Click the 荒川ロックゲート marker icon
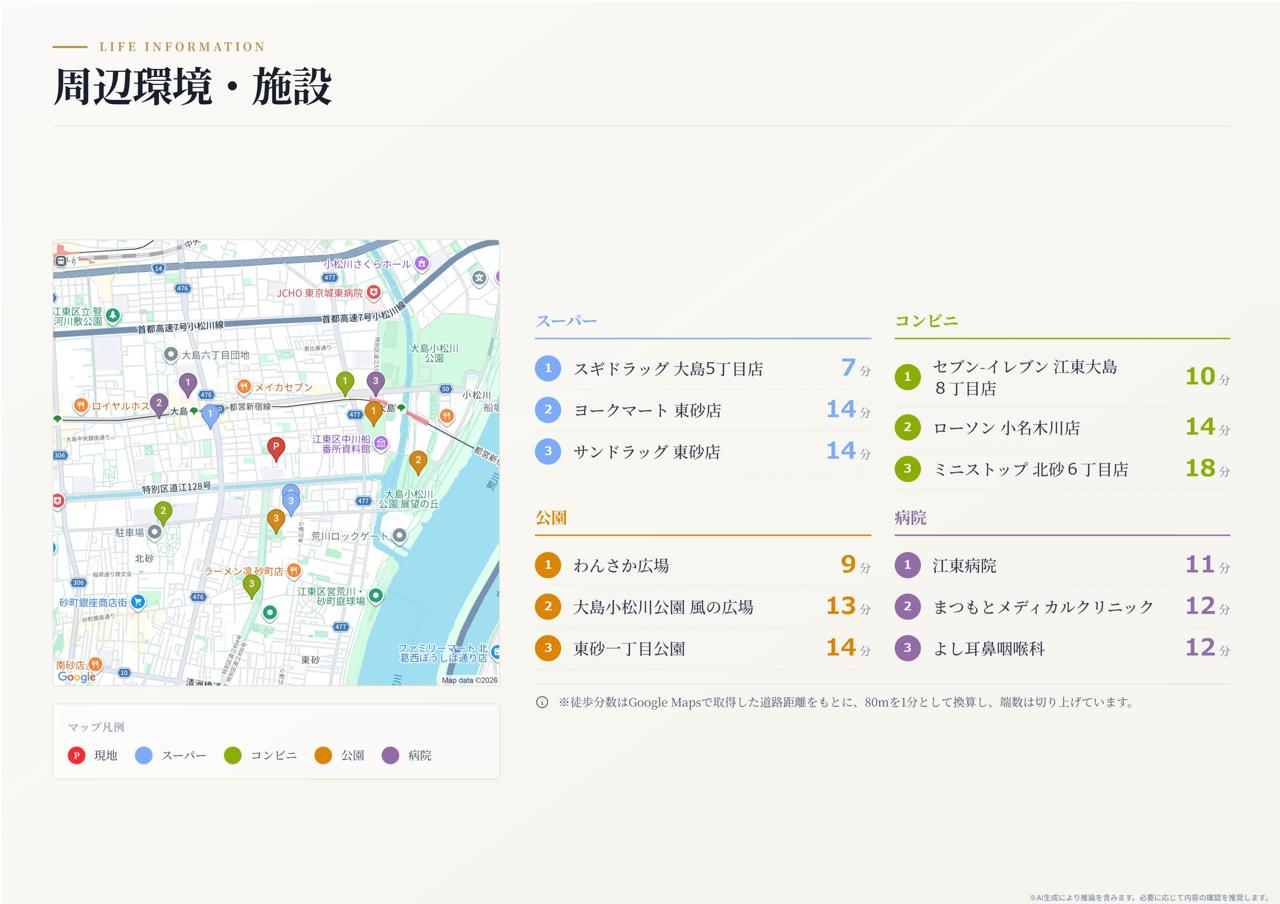The width and height of the screenshot is (1280, 904). point(400,536)
